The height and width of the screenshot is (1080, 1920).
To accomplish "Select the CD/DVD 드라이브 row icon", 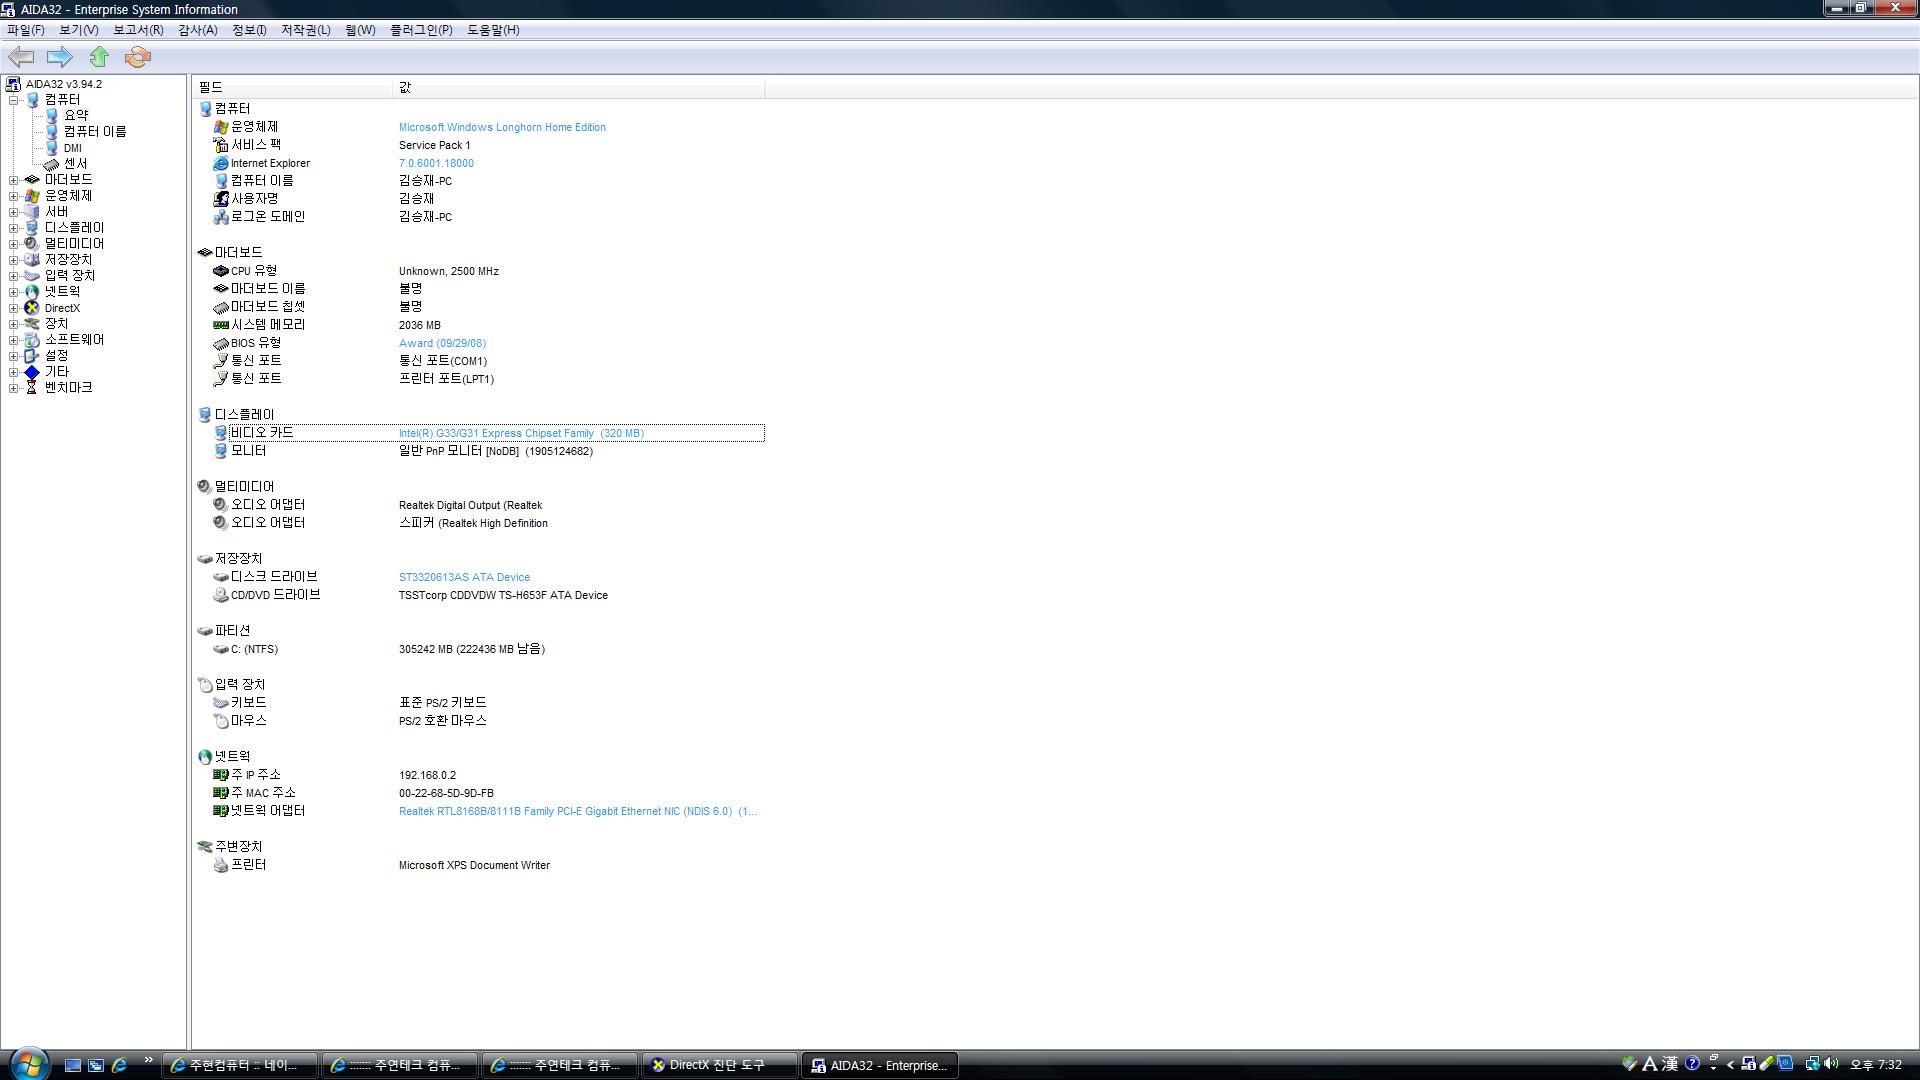I will 221,595.
